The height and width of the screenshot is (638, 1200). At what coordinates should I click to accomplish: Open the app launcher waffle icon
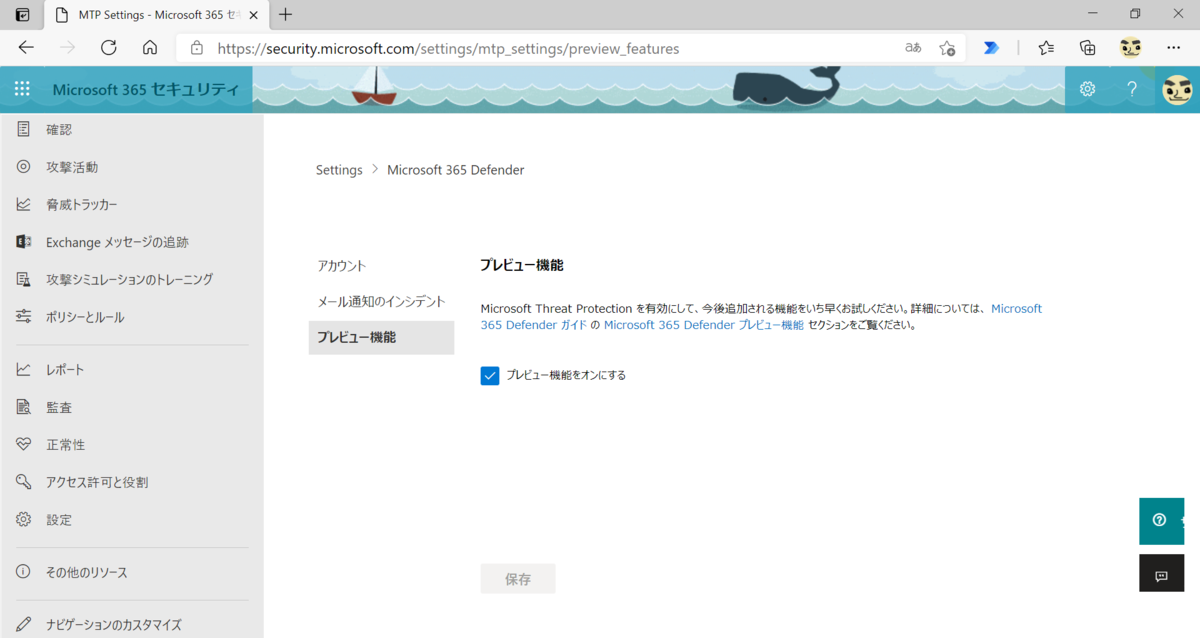(22, 89)
